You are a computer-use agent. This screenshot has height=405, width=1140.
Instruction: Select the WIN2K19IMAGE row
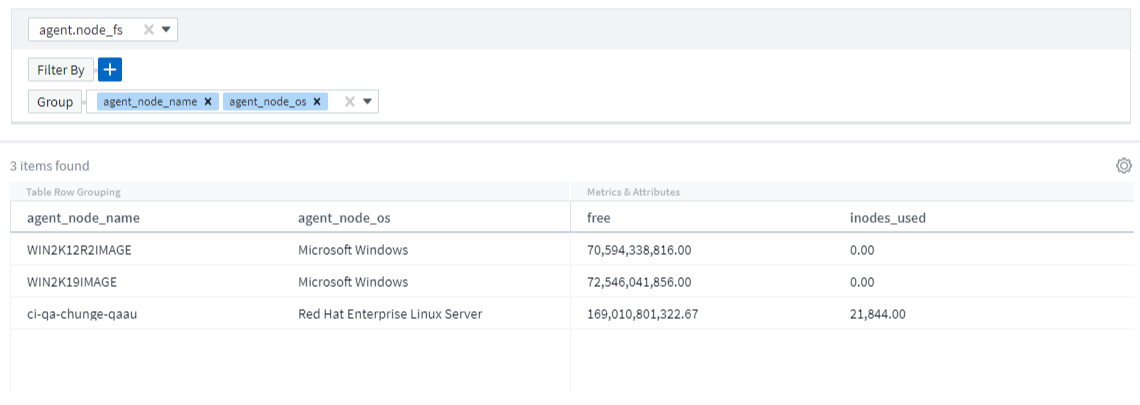click(72, 282)
